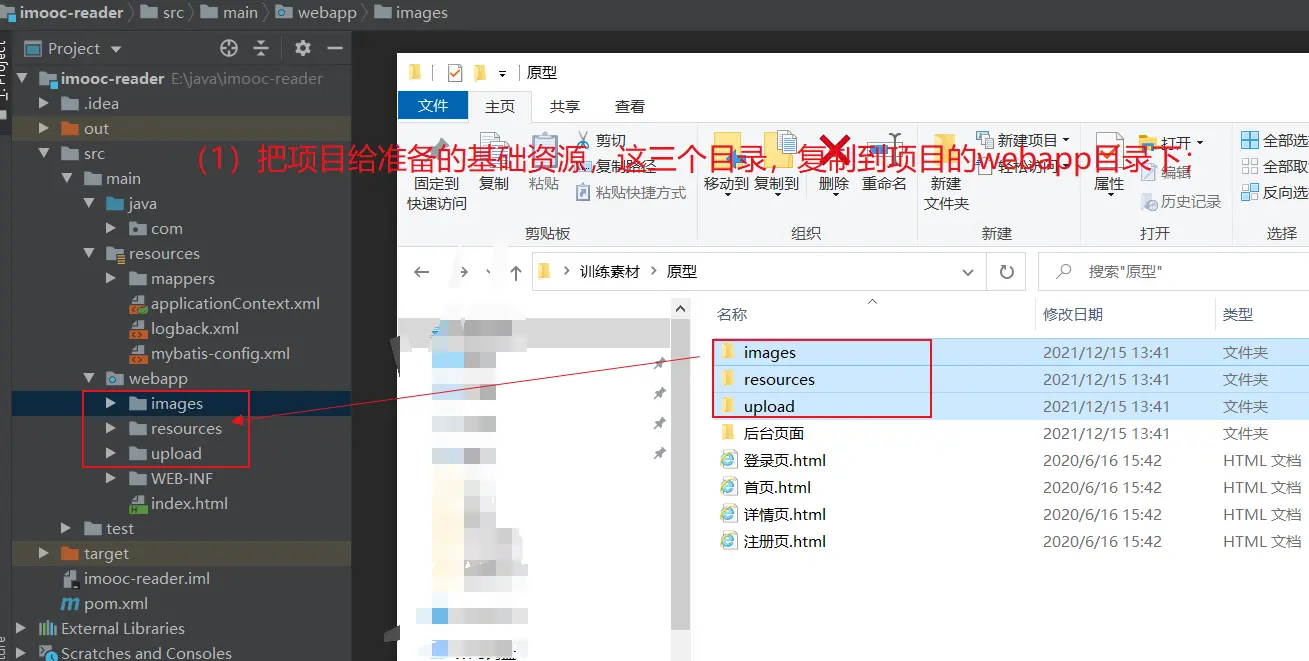
Task: Click the Explorer Refresh icon
Action: [1007, 271]
